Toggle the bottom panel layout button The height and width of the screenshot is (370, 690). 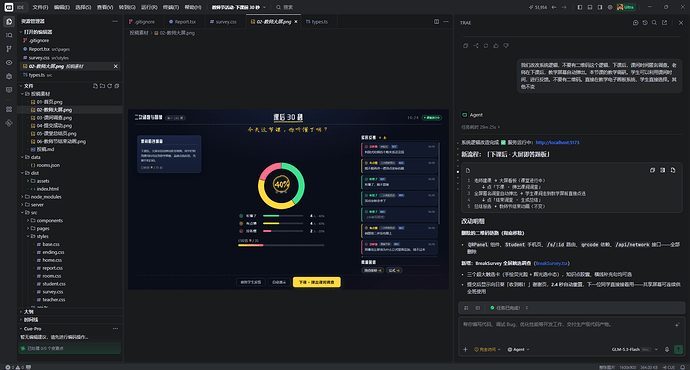pyautogui.click(x=590, y=7)
